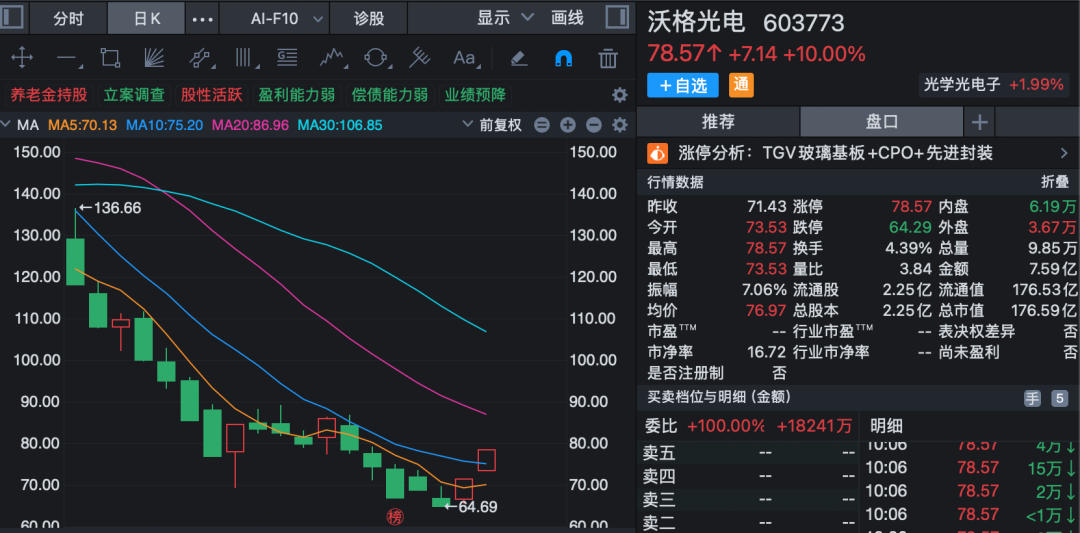This screenshot has width=1080, height=533.
Task: Open the 诊股 stock diagnosis tab
Action: coord(368,18)
